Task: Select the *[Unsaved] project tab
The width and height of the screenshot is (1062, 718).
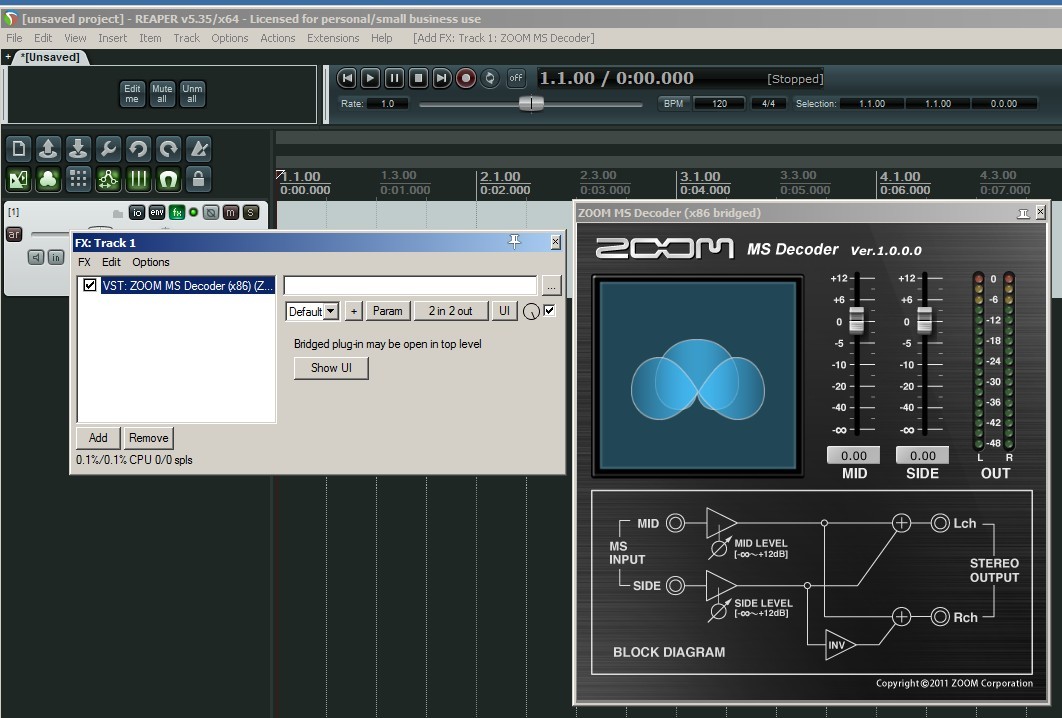Action: click(50, 57)
